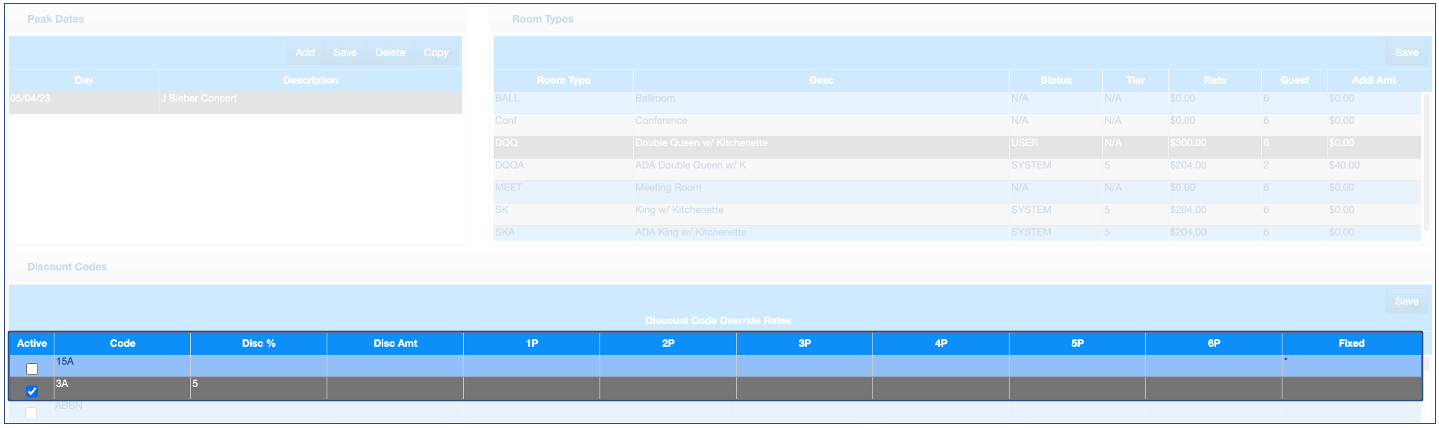The height and width of the screenshot is (428, 1439).
Task: Click Fixed cell for code 15A
Action: (1351, 366)
